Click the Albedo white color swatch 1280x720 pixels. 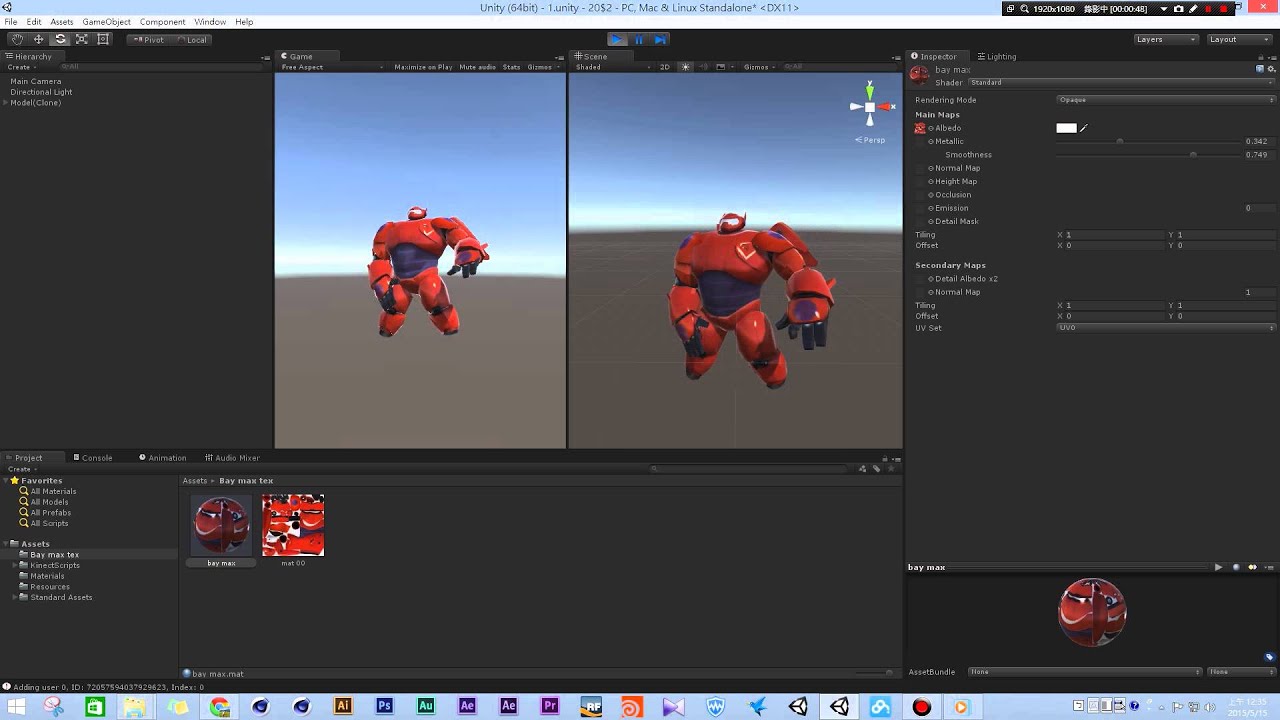click(x=1066, y=128)
